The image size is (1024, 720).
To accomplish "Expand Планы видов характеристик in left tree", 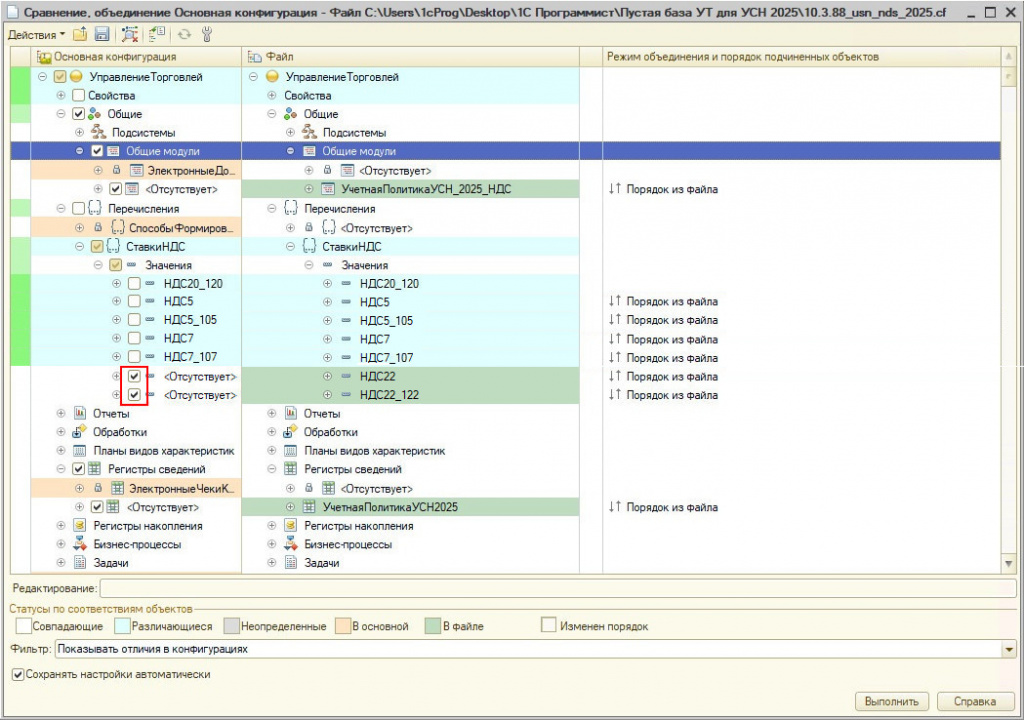I will [61, 451].
